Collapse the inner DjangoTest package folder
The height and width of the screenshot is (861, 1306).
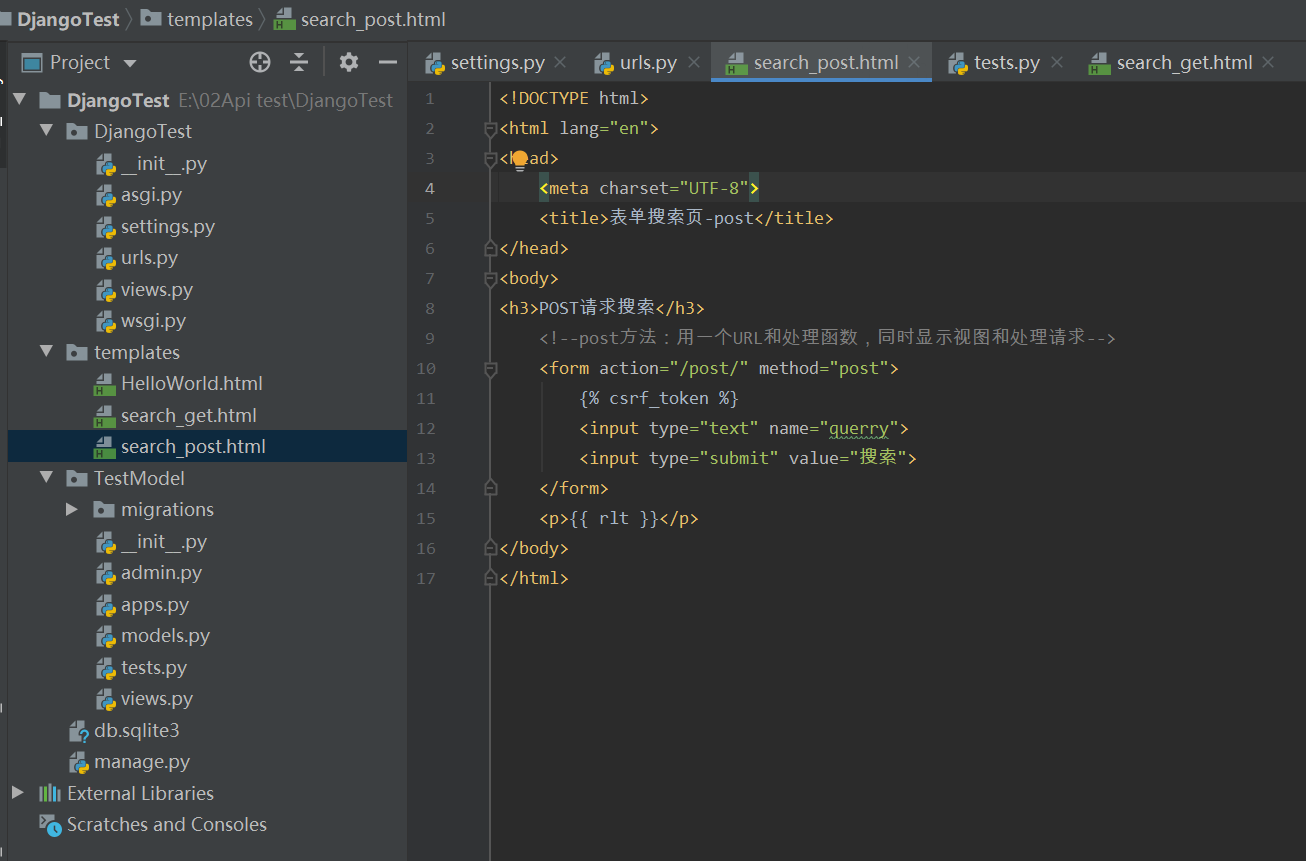pyautogui.click(x=45, y=131)
